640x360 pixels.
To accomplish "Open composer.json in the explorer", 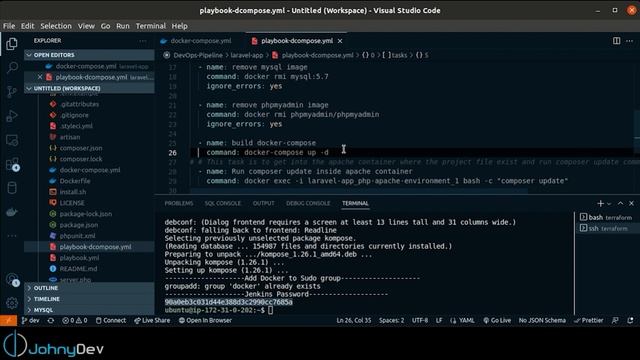I will (81, 148).
